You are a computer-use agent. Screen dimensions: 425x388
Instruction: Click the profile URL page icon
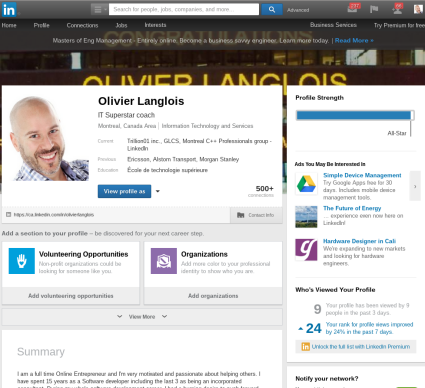[8, 215]
